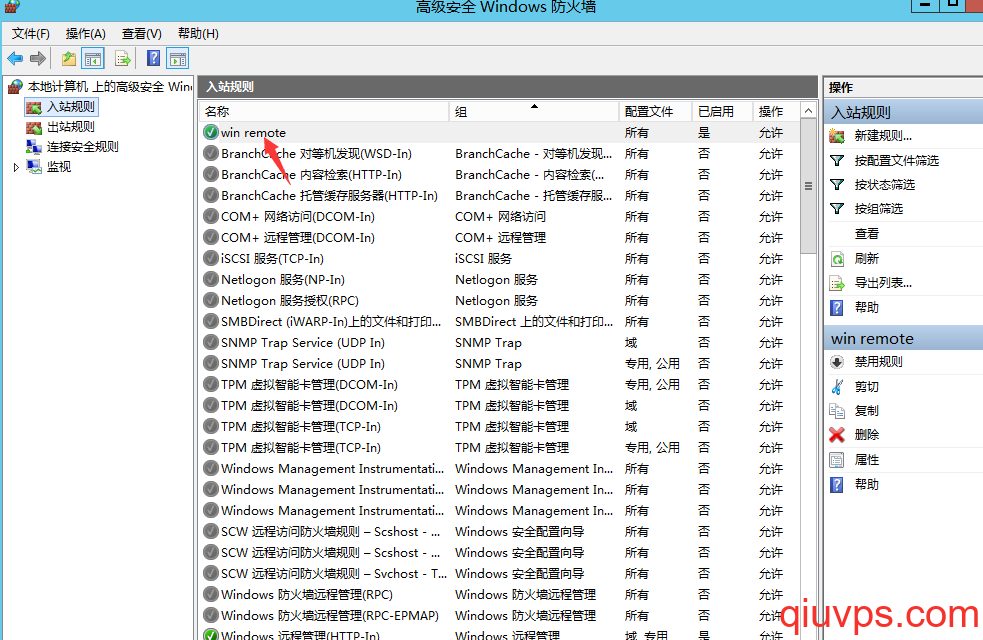Open the 查看(V) menu

point(142,34)
